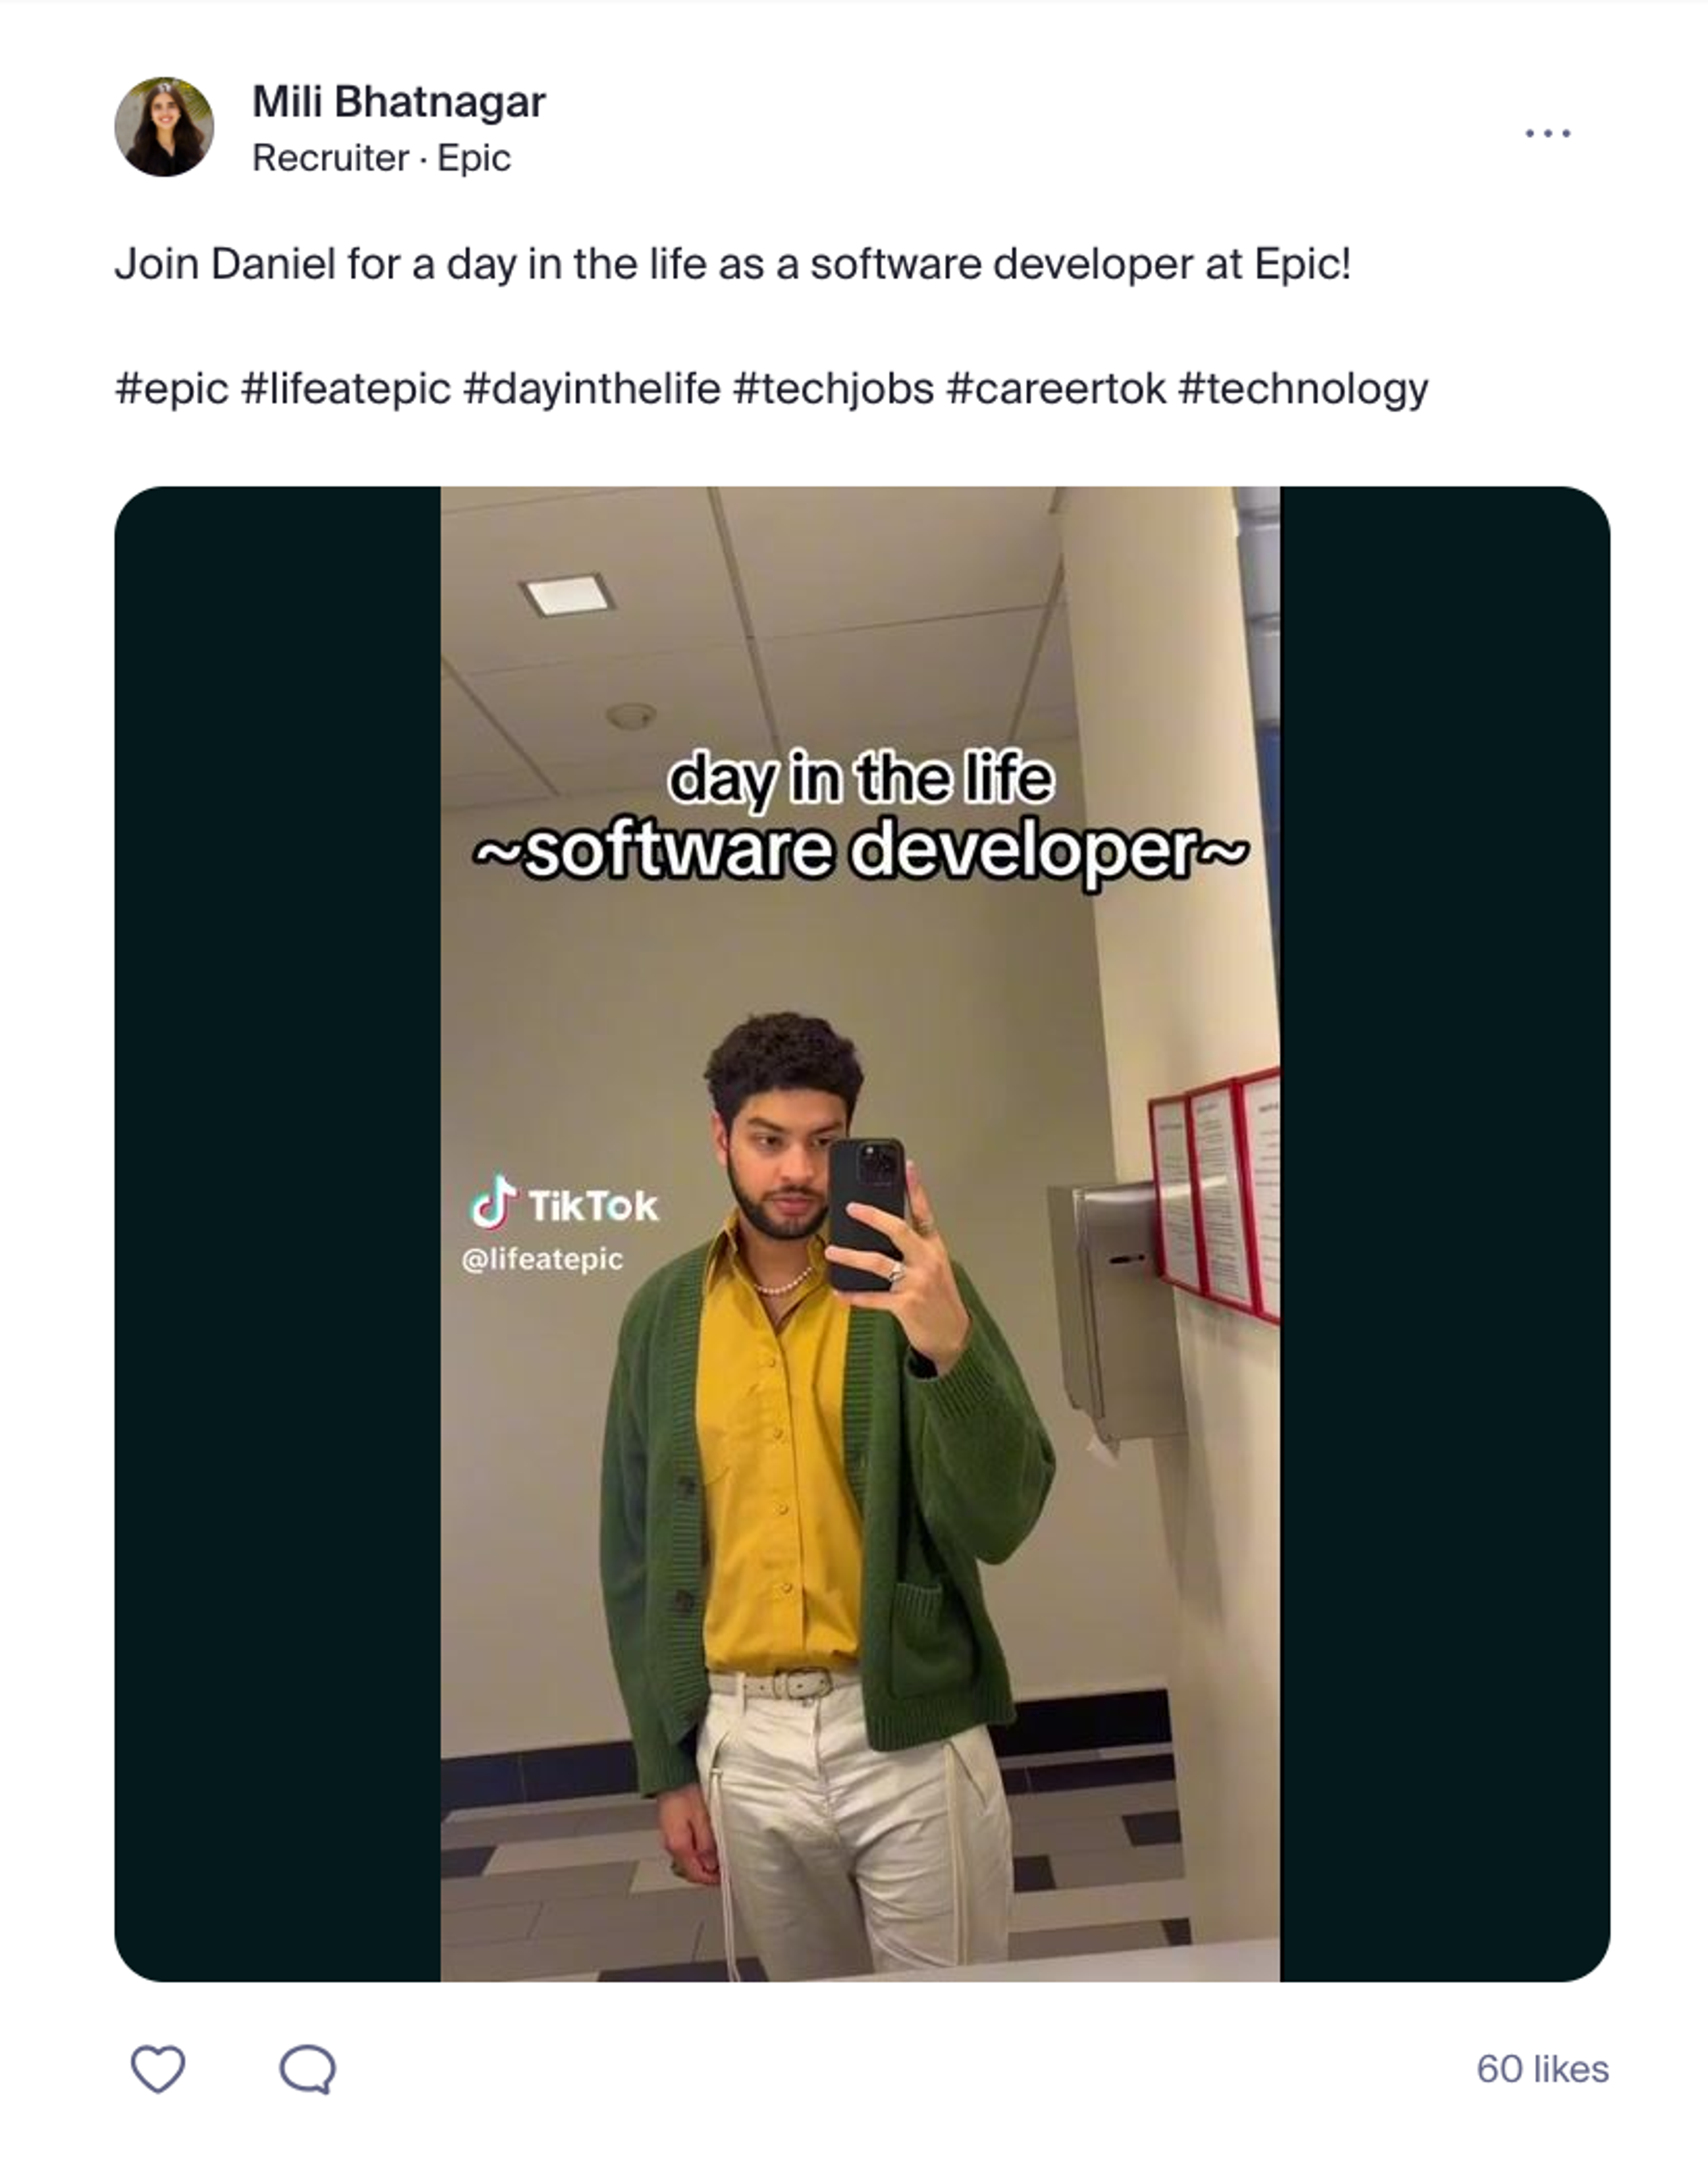
Task: View who liked via 60 likes
Action: (1542, 2069)
